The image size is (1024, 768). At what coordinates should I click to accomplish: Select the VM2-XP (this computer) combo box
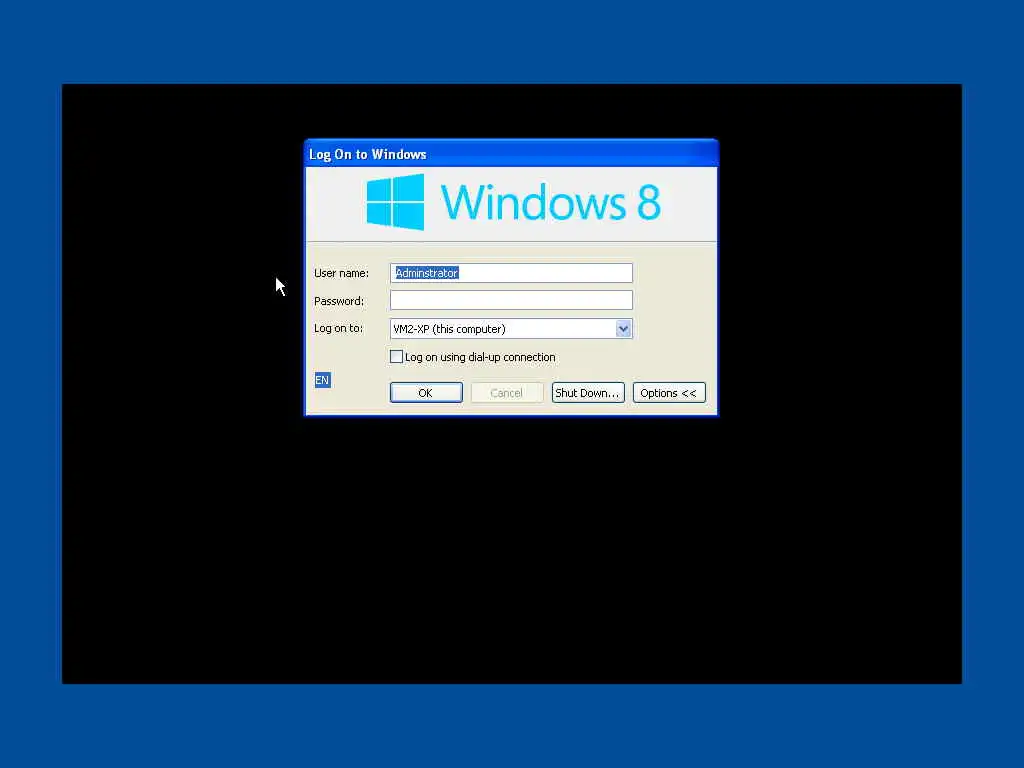pyautogui.click(x=511, y=328)
